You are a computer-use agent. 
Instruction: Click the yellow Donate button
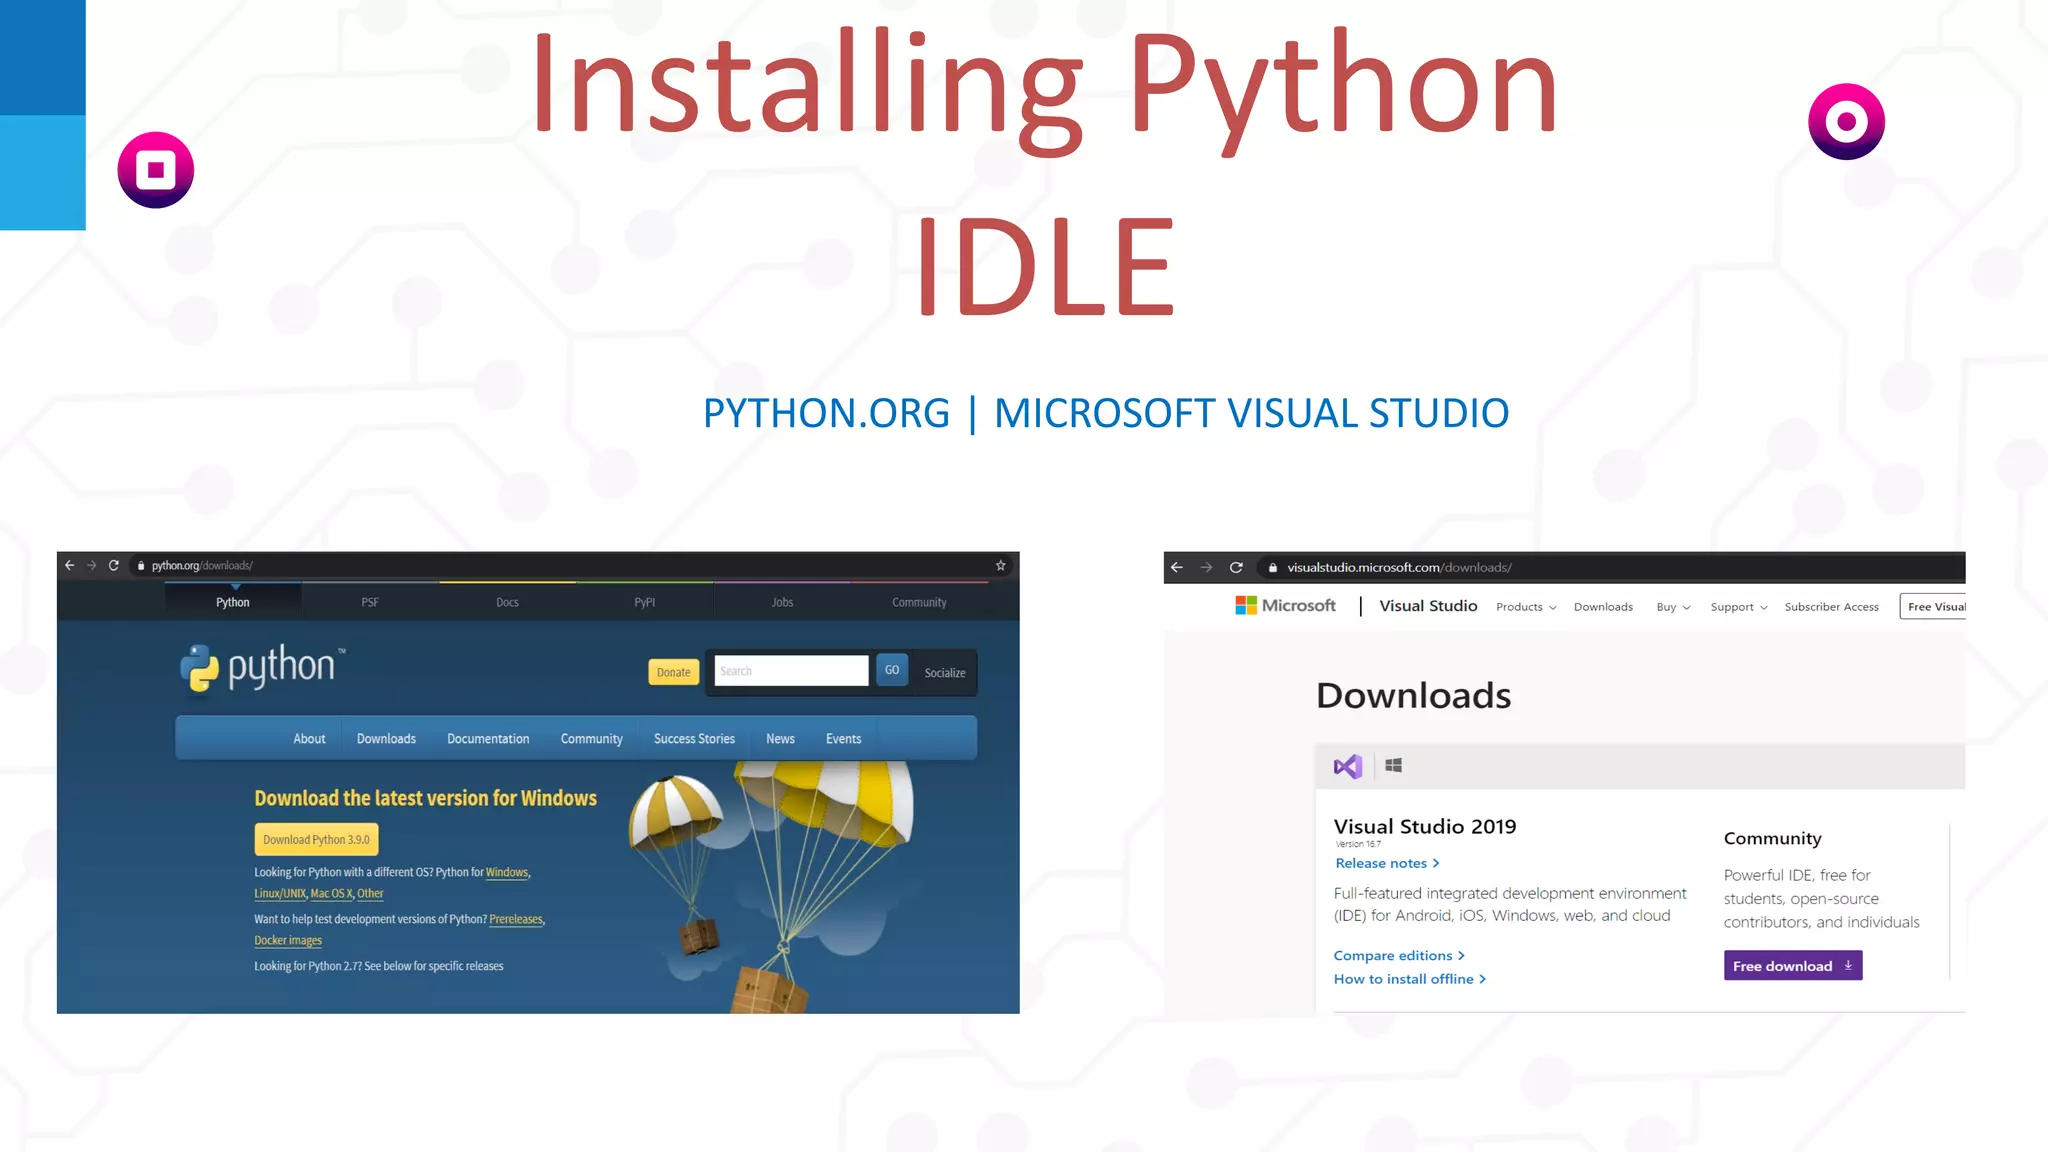tap(673, 672)
